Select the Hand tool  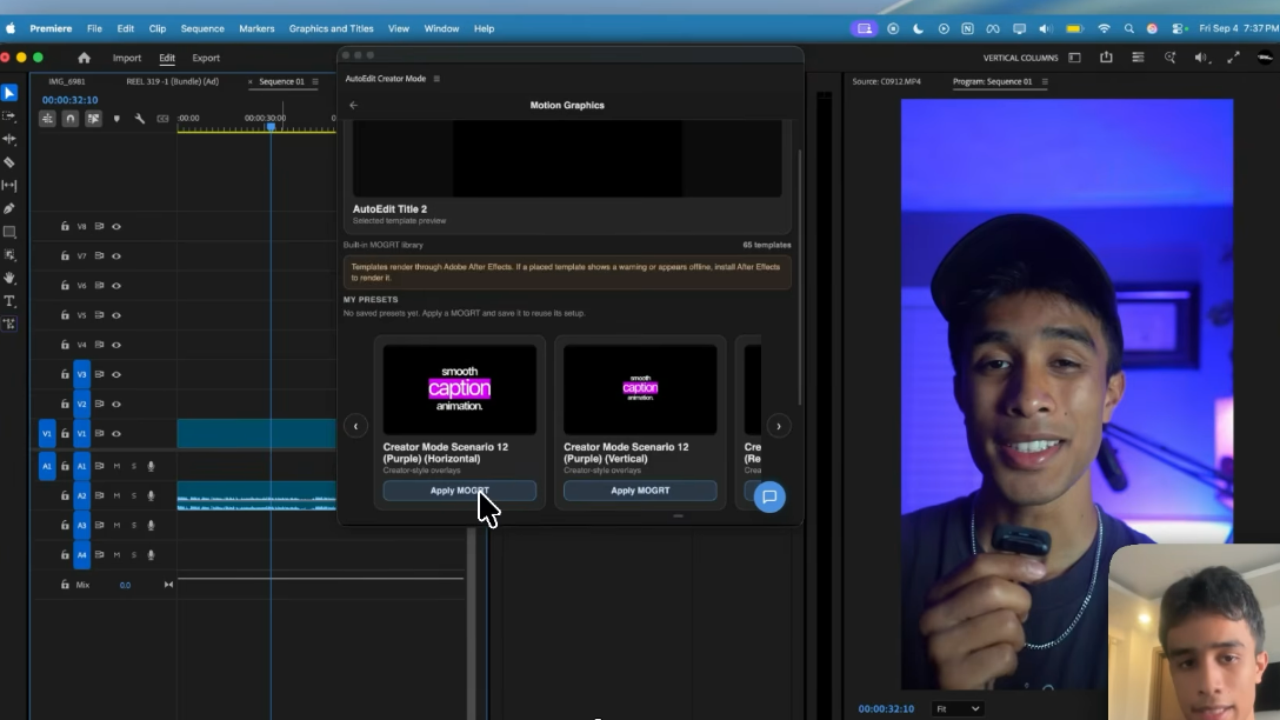[9, 278]
